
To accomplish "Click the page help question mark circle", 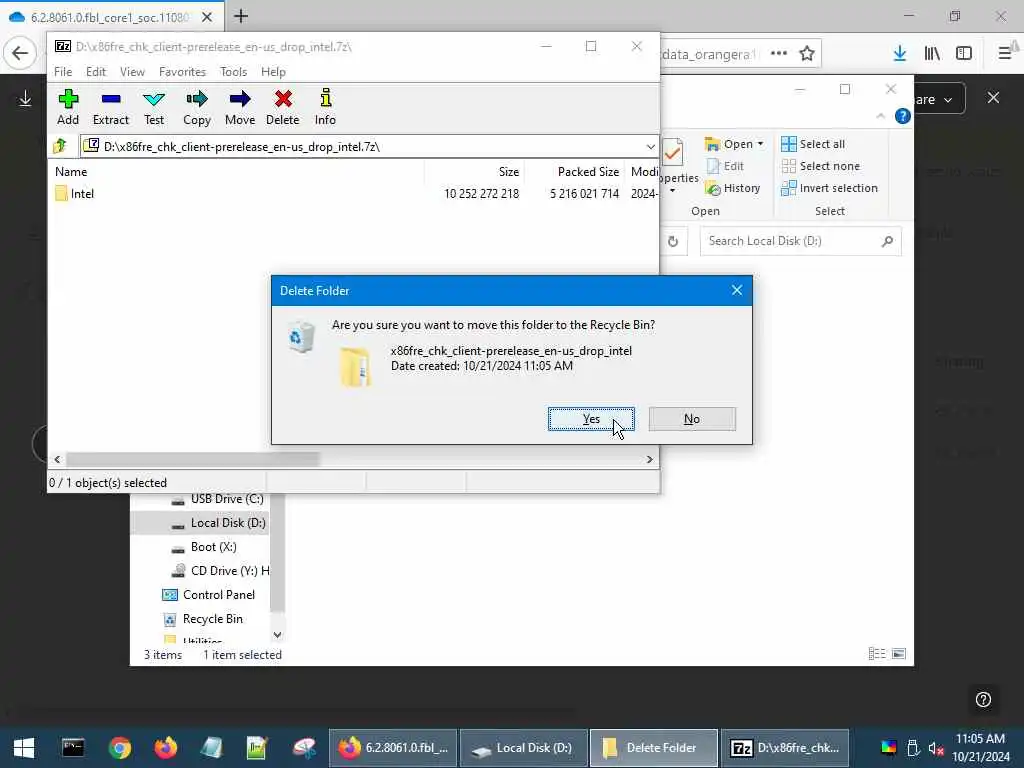I will [983, 700].
